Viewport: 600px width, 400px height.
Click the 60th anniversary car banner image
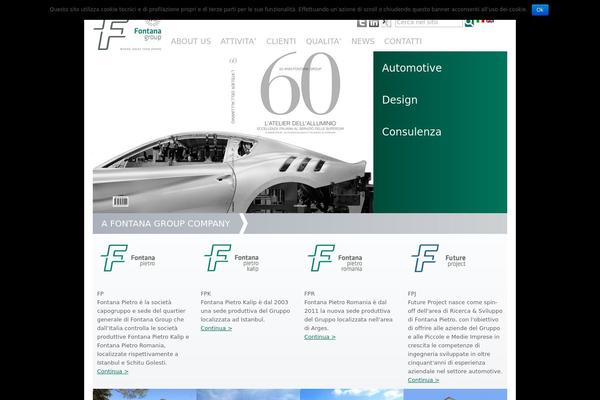point(233,132)
